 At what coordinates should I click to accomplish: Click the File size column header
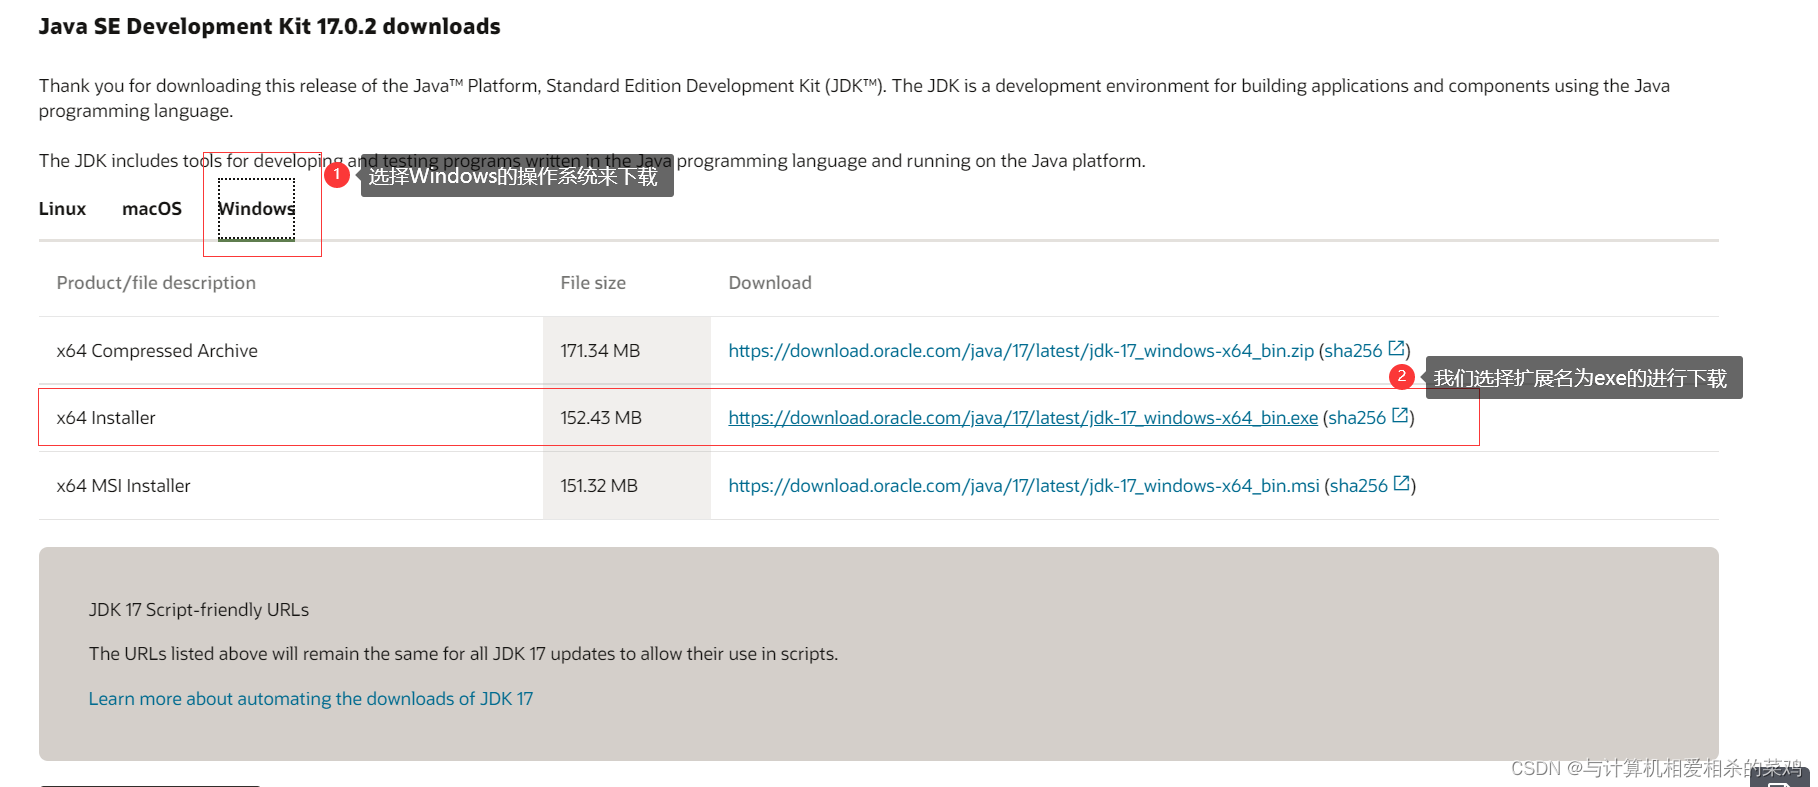click(x=593, y=283)
